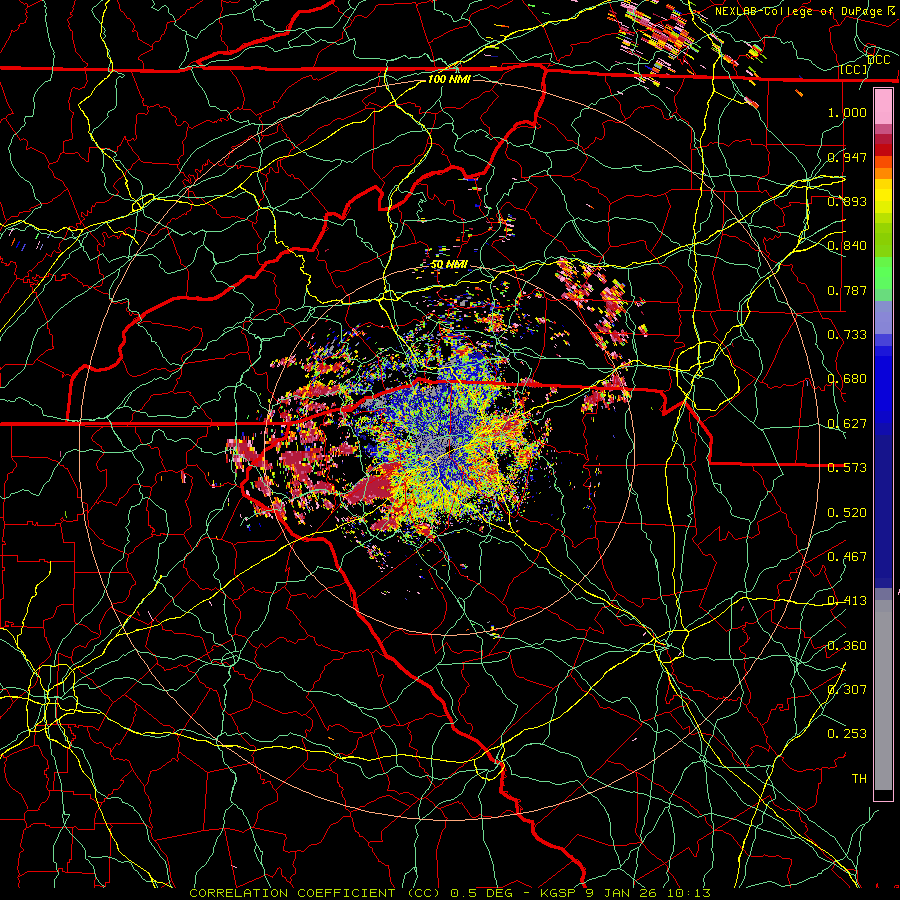The image size is (900, 900).
Task: Click the 0.627 legend value
Action: [847, 424]
